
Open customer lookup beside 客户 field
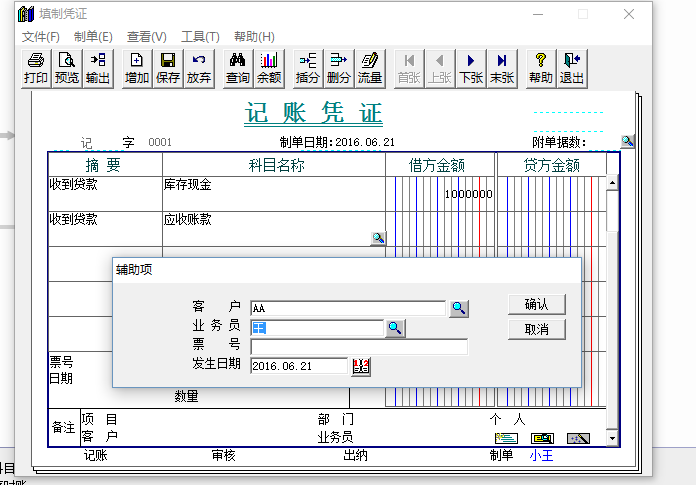coord(459,308)
